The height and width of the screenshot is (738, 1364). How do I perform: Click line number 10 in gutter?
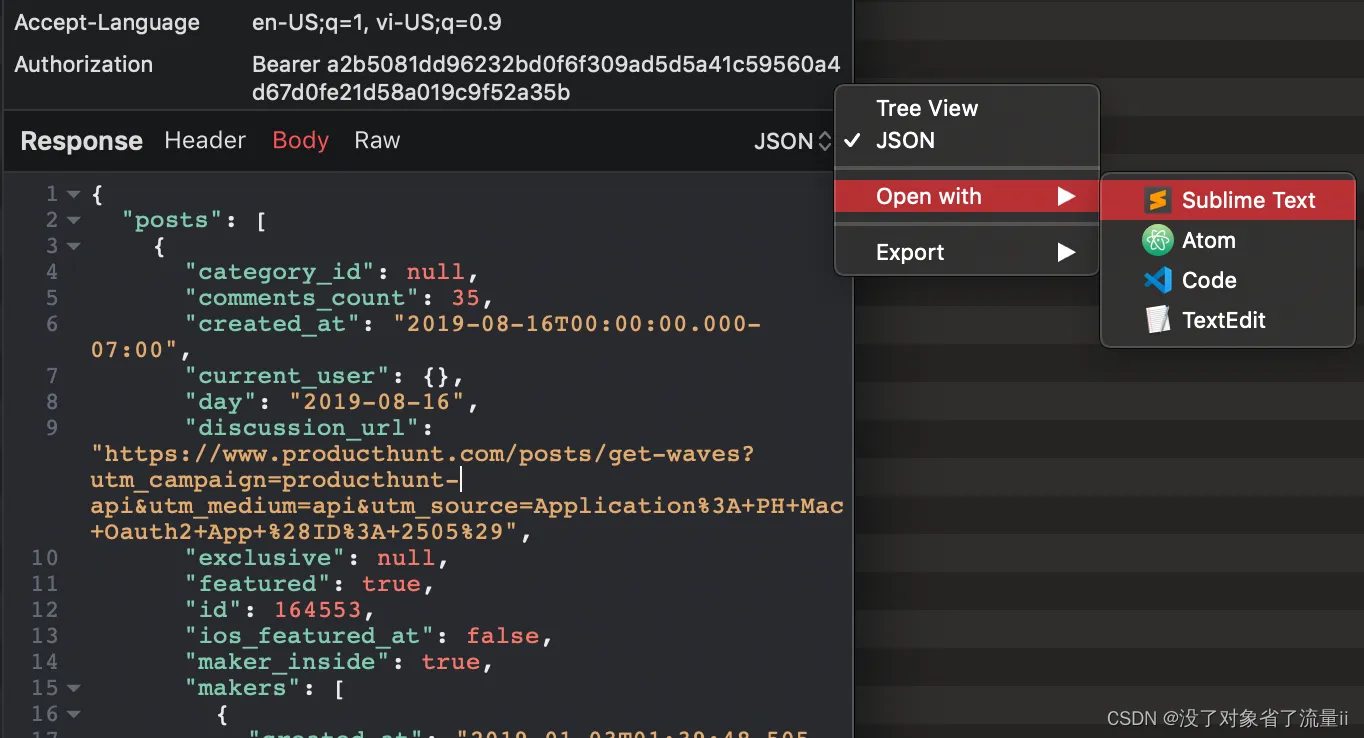pos(45,558)
